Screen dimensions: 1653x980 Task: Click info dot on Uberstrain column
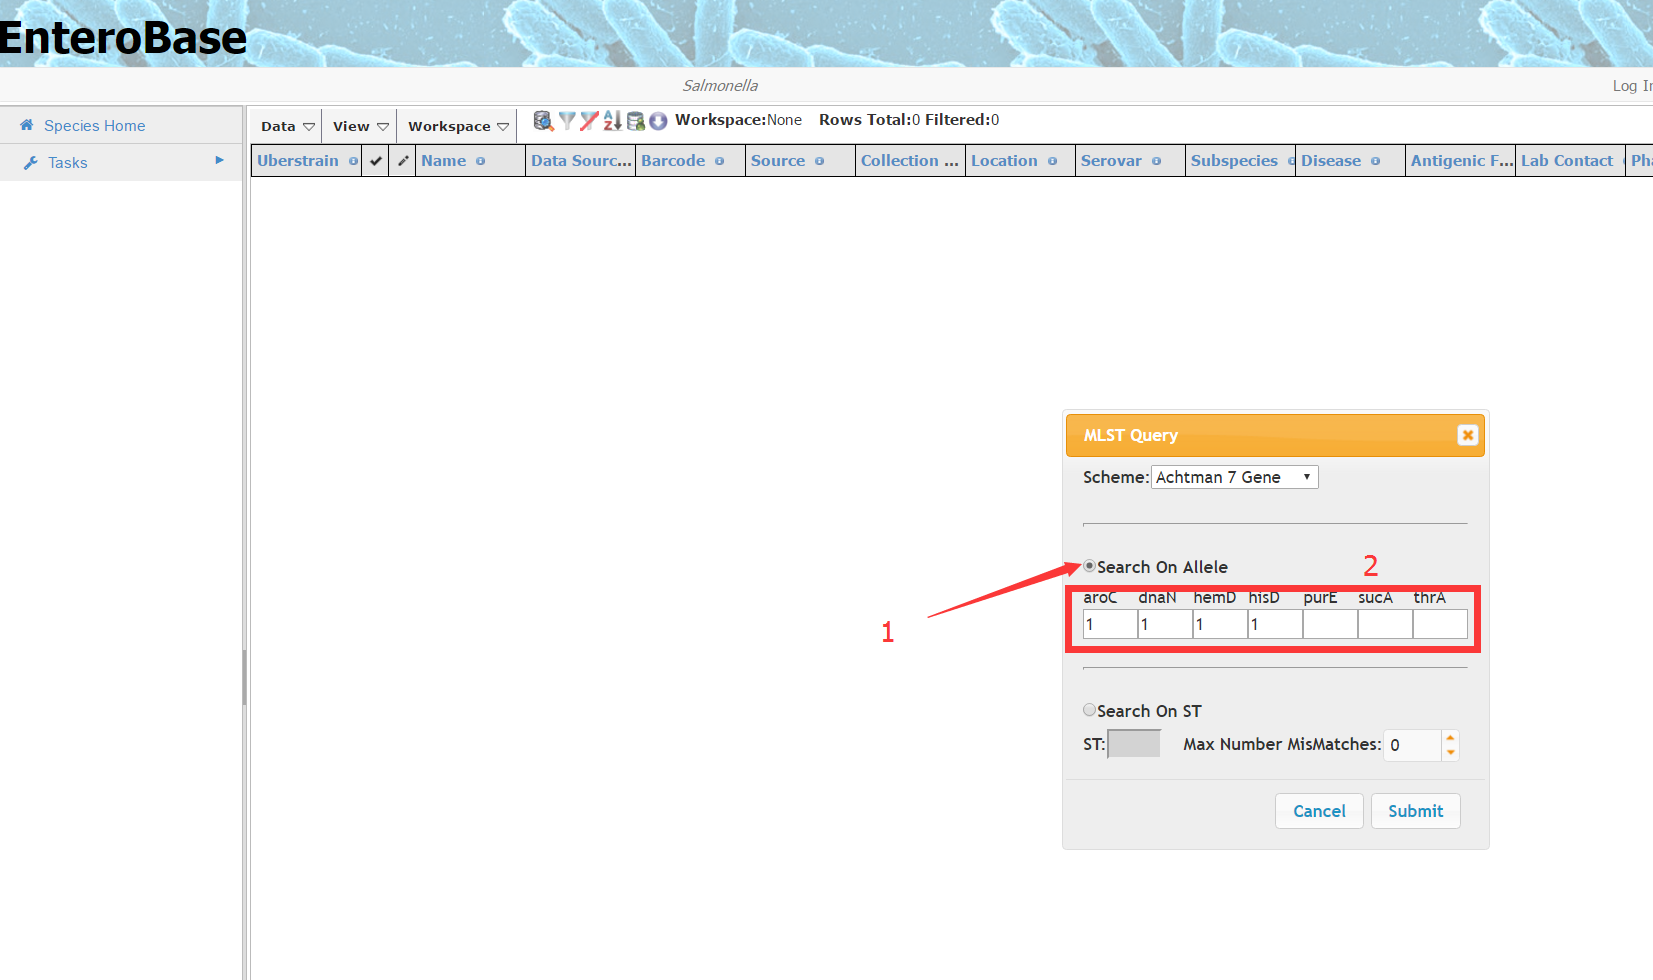pos(353,161)
